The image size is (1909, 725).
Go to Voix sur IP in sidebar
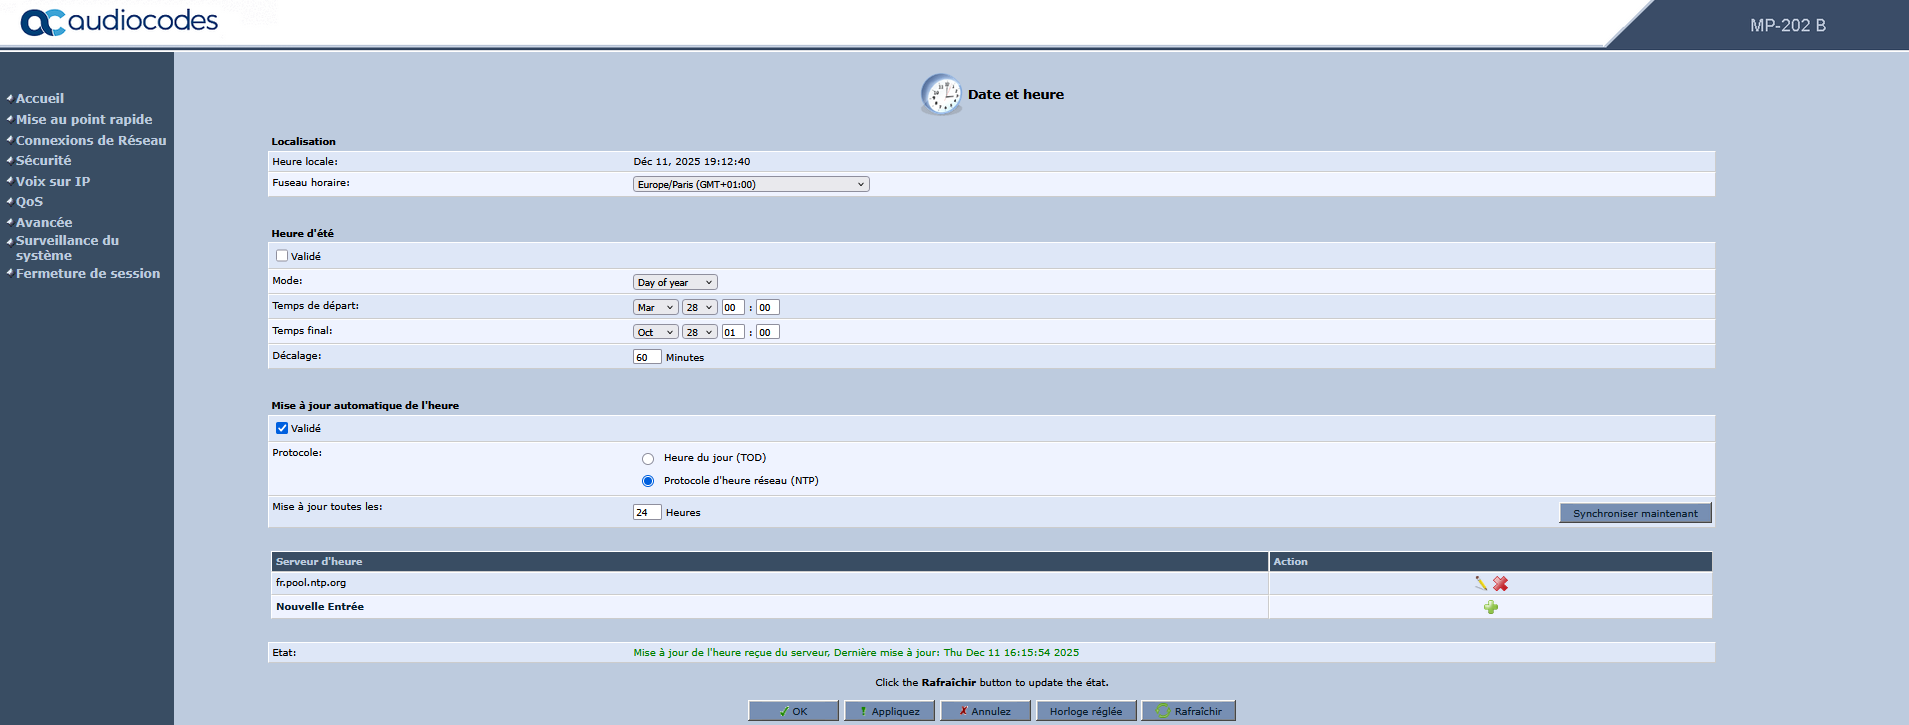[x=53, y=181]
